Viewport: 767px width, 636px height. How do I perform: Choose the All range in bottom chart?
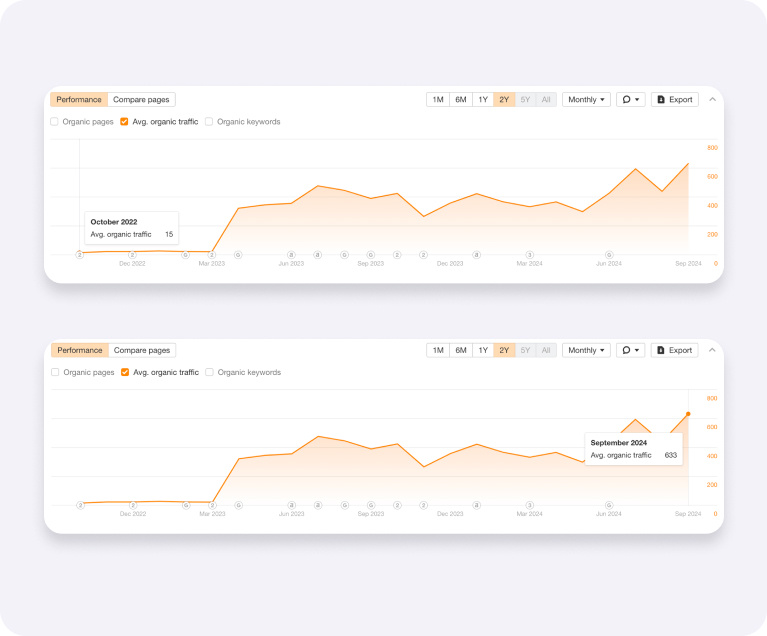[x=546, y=350]
